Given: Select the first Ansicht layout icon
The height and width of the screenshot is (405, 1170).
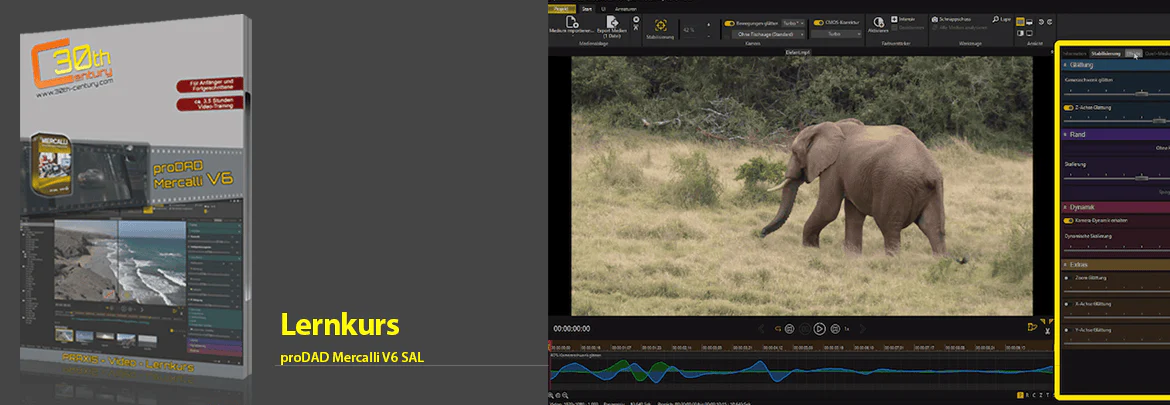Looking at the screenshot, I should point(1020,22).
